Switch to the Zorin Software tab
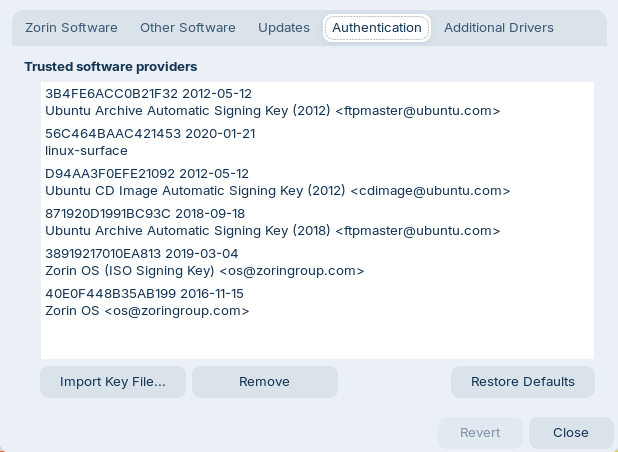 (x=70, y=28)
